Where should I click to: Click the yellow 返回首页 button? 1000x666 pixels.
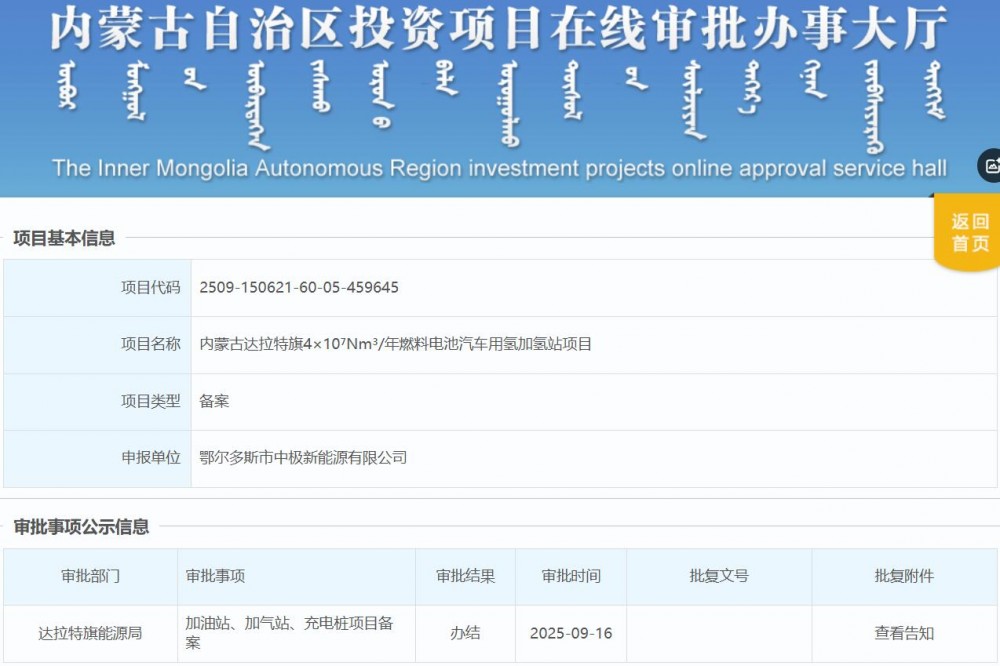pyautogui.click(x=968, y=233)
